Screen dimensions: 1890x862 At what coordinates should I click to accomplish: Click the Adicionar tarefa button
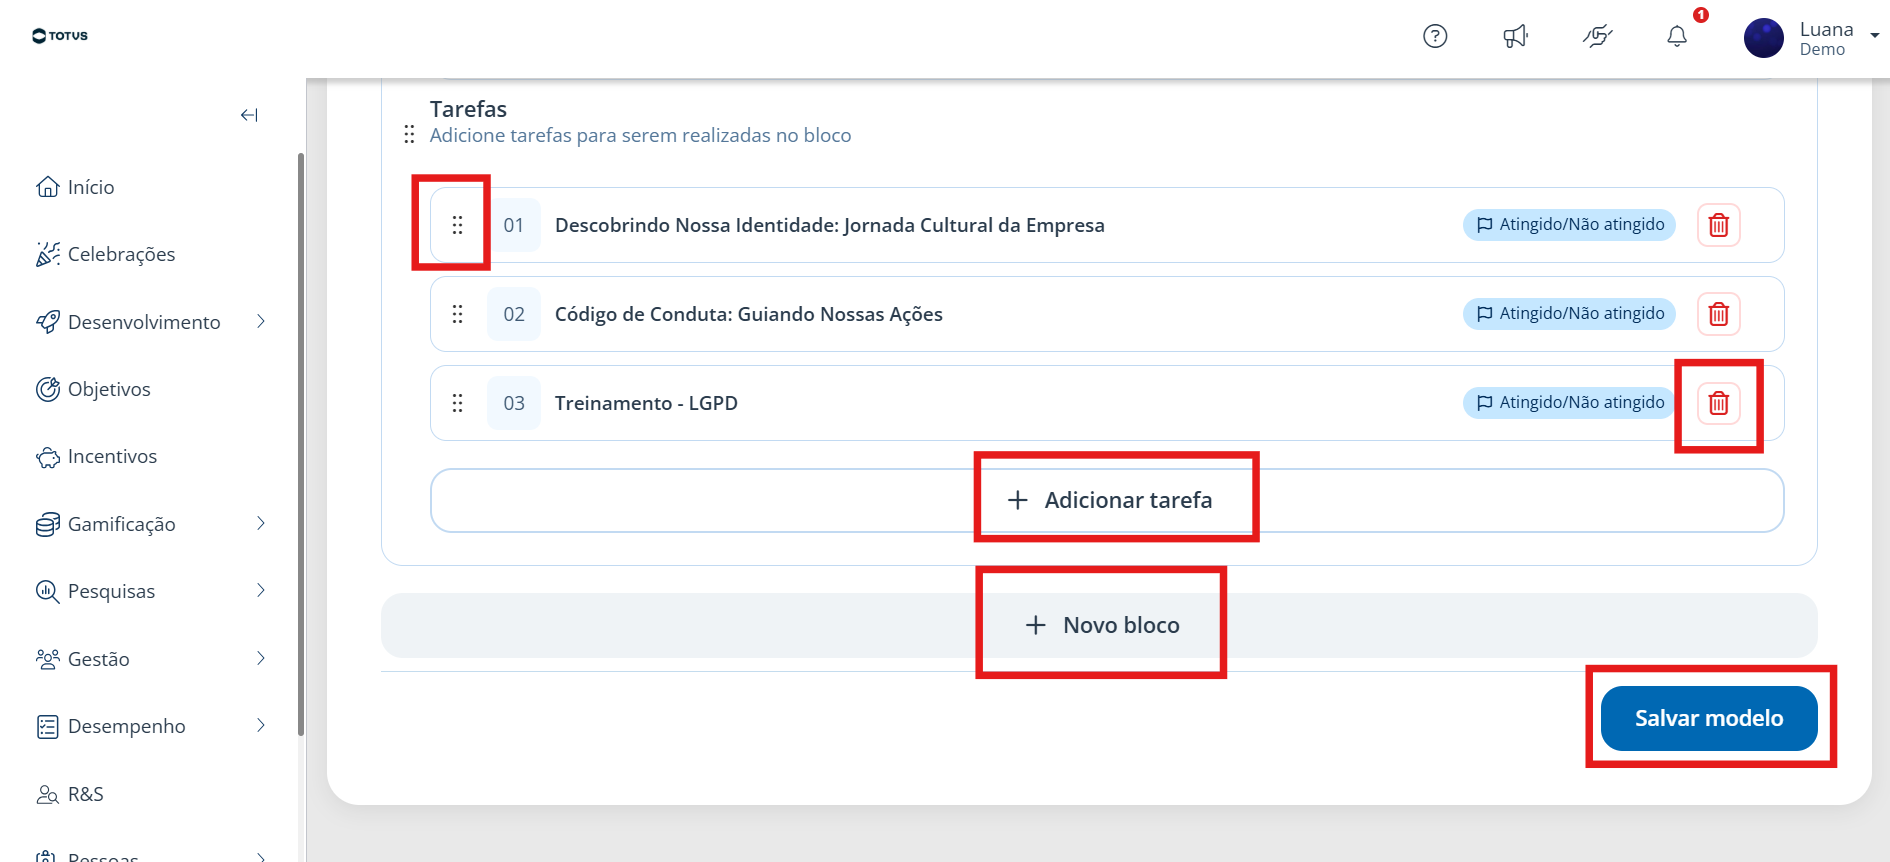1107,500
